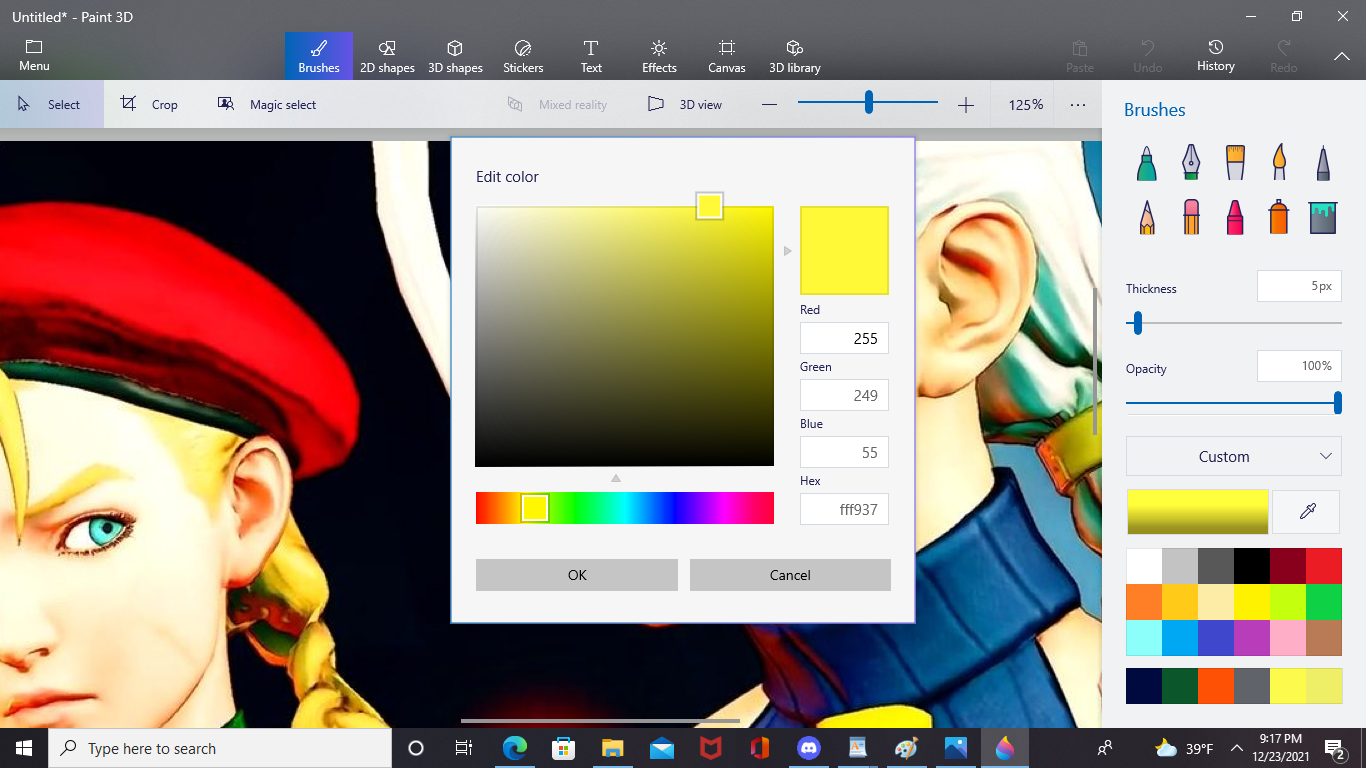This screenshot has height=768, width=1366.
Task: Expand the Custom material dropdown
Action: coord(1234,456)
